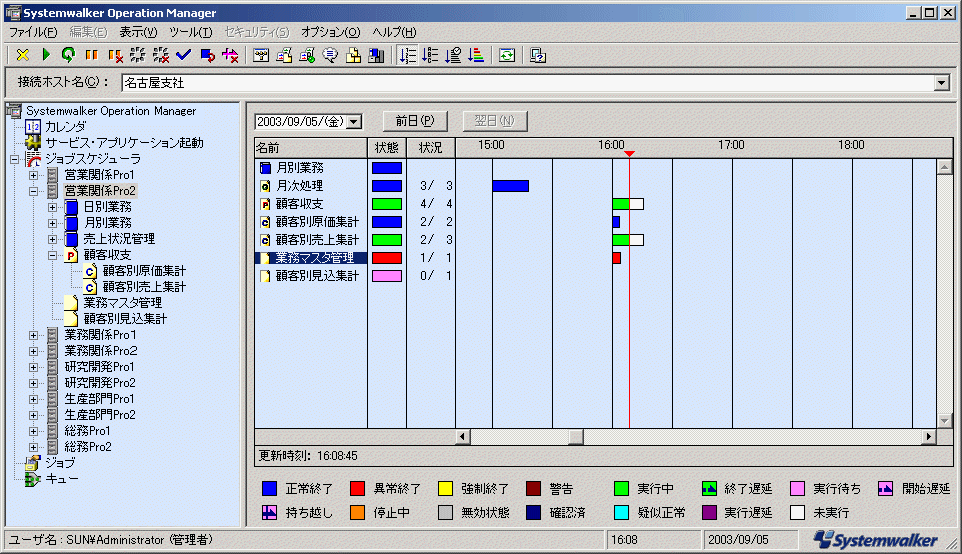Click the green refresh display icon
Viewport: 962px width, 554px height.
[x=507, y=55]
